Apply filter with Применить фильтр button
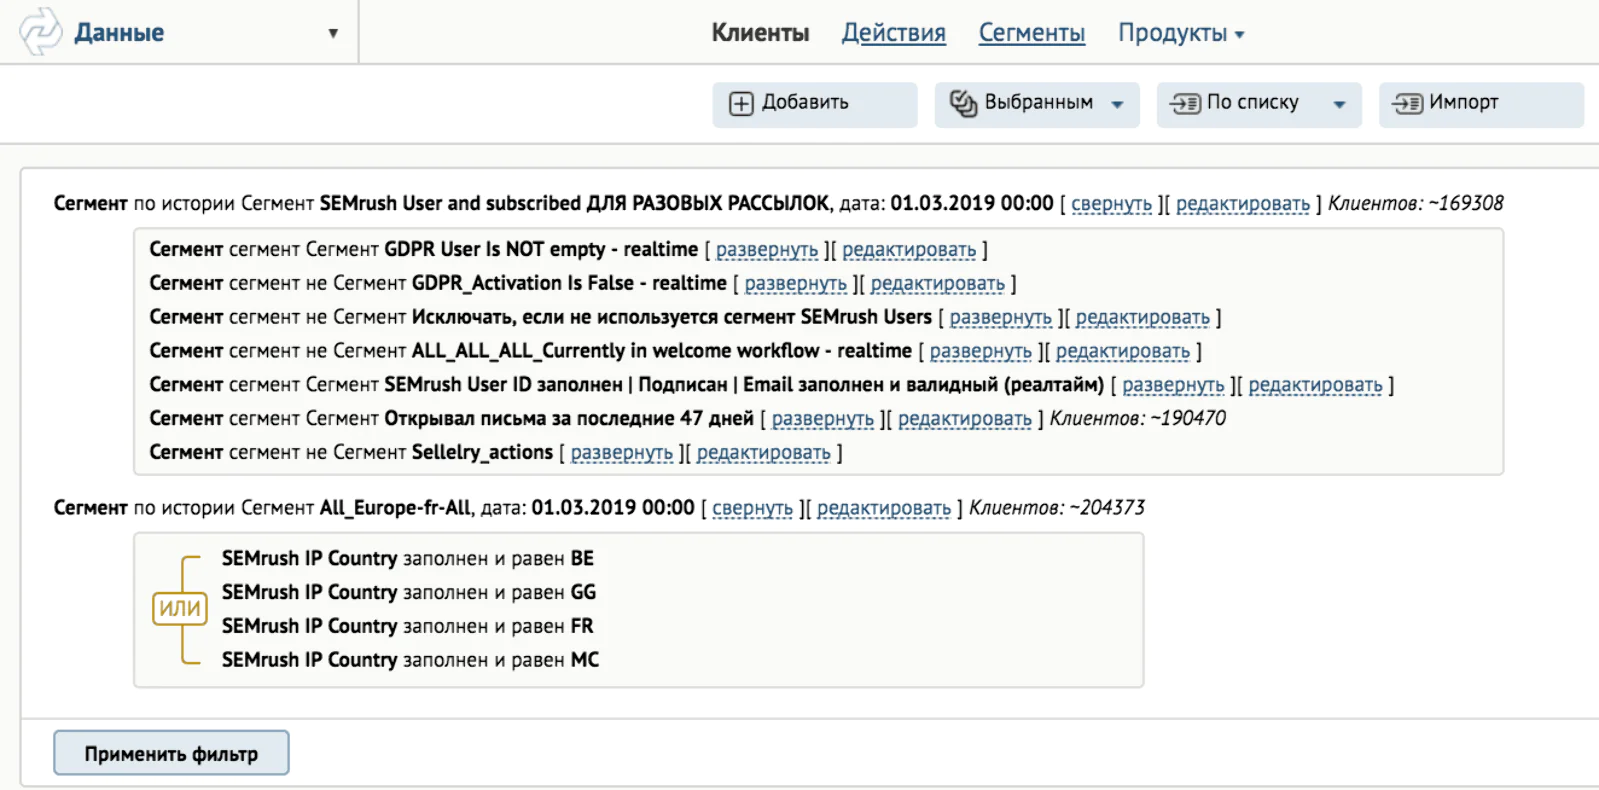Screen dimensions: 1599x790 pyautogui.click(x=171, y=753)
